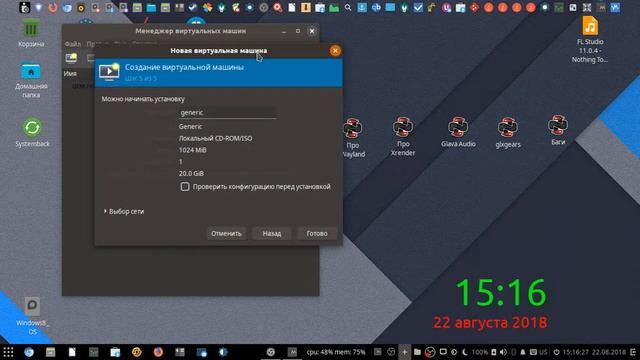
Task: Click the magnifier search icon in top panel
Action: 348,8
